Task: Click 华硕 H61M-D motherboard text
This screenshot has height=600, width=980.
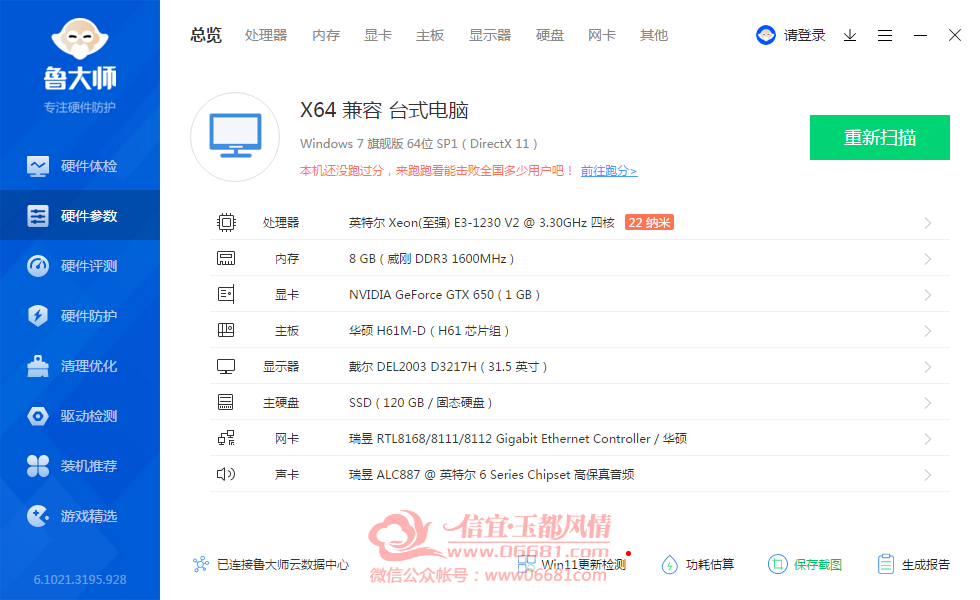Action: (x=429, y=331)
